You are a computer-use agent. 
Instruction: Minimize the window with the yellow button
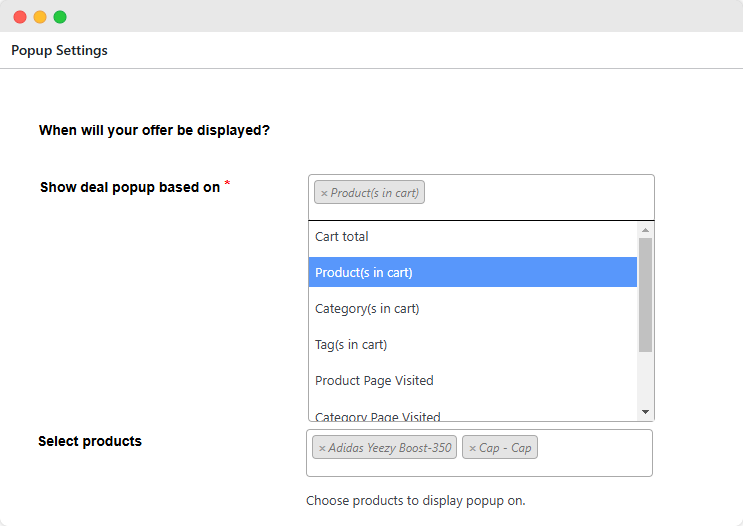click(x=40, y=17)
